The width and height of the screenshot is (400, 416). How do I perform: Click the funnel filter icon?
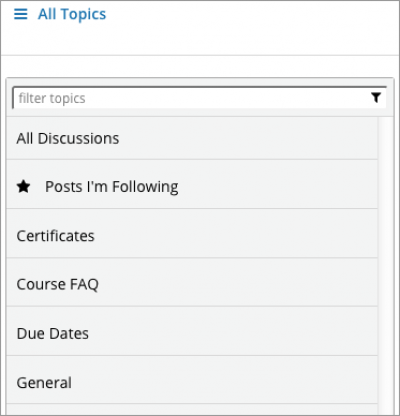click(x=376, y=98)
